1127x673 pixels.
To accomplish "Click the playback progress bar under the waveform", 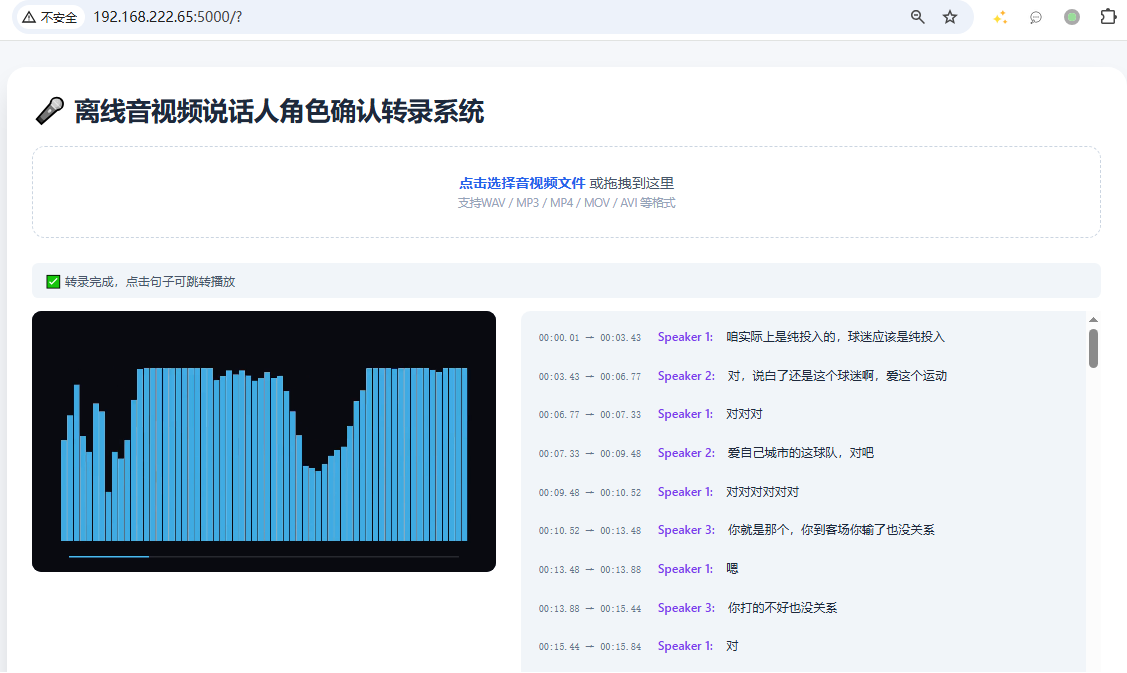I will [x=264, y=557].
